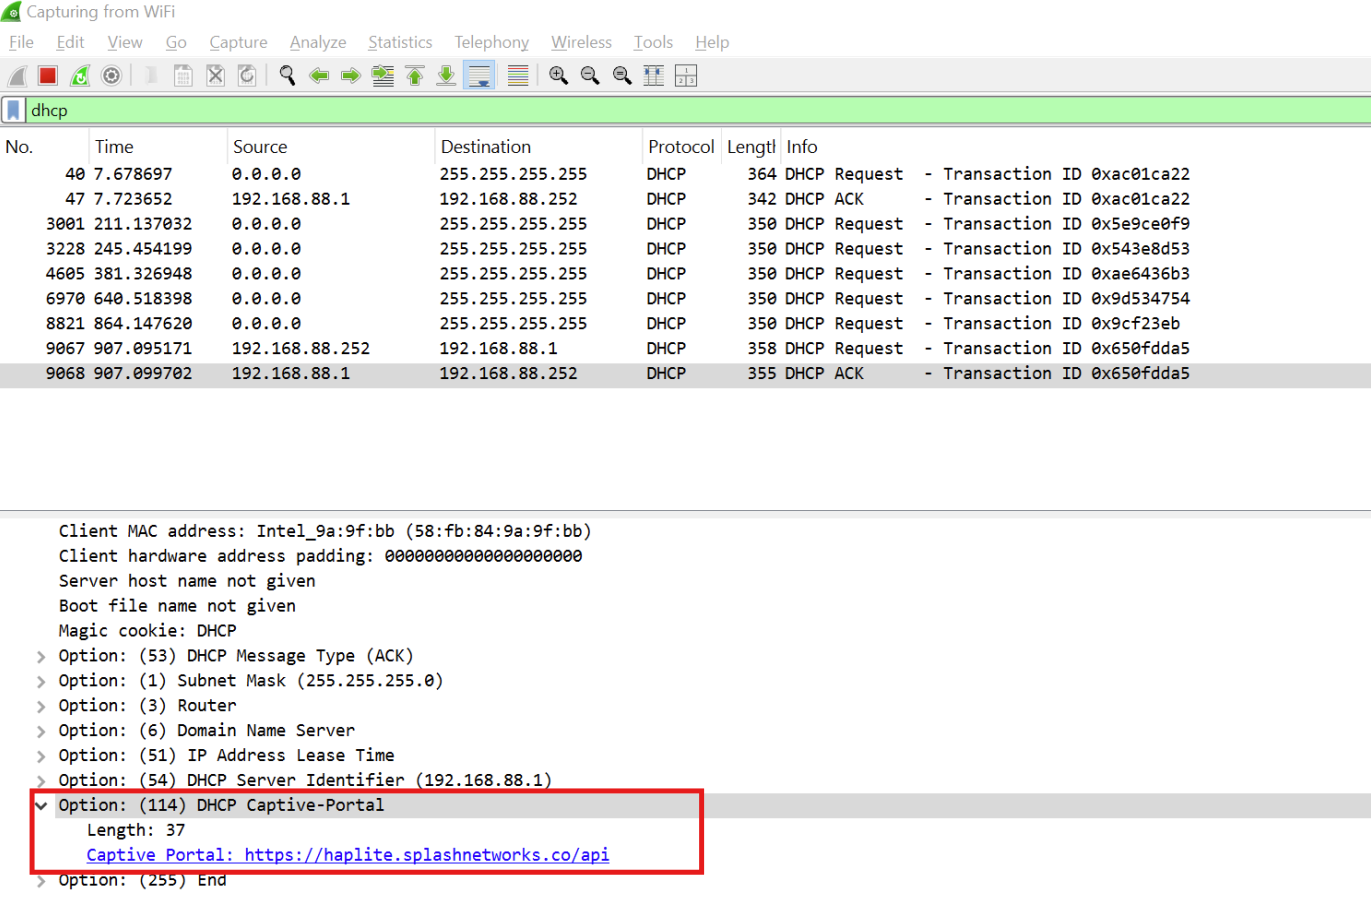
Task: Expand Option (6) Domain Name Server
Action: point(41,732)
